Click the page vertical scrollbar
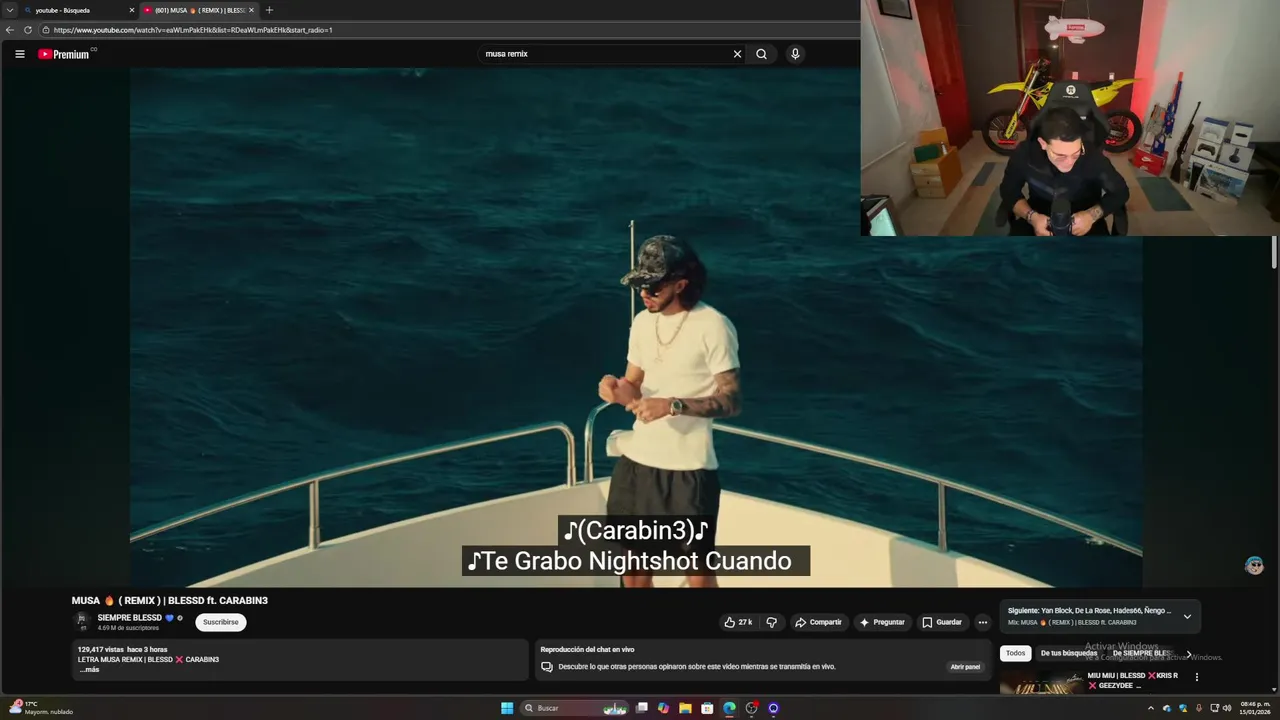 point(1274,252)
